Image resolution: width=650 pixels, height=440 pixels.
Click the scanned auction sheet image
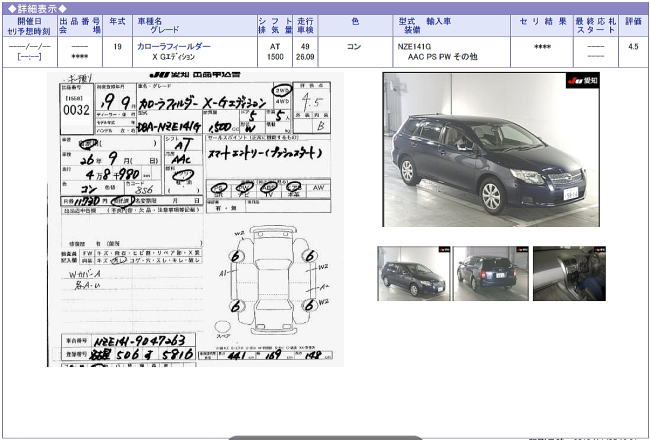(195, 219)
